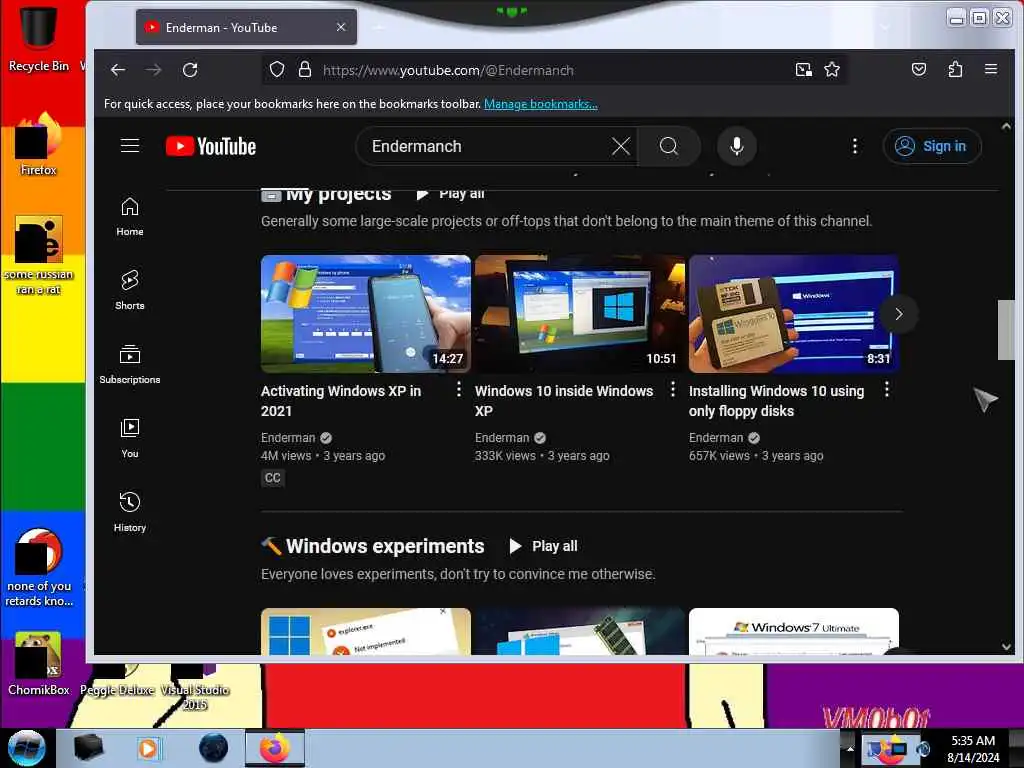The width and height of the screenshot is (1024, 768).
Task: Select the Recycle Bin desktop icon
Action: pyautogui.click(x=38, y=37)
